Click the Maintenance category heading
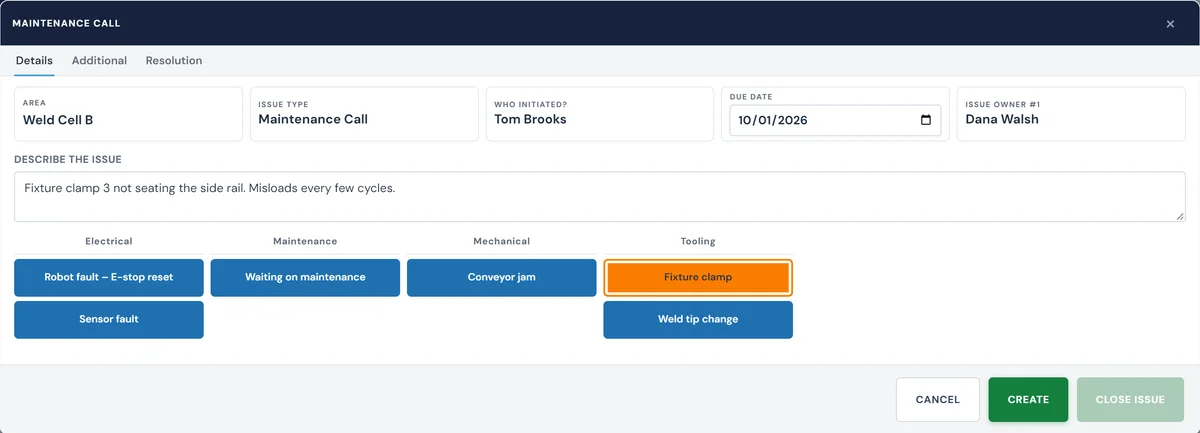Image resolution: width=1200 pixels, height=433 pixels. [x=305, y=242]
